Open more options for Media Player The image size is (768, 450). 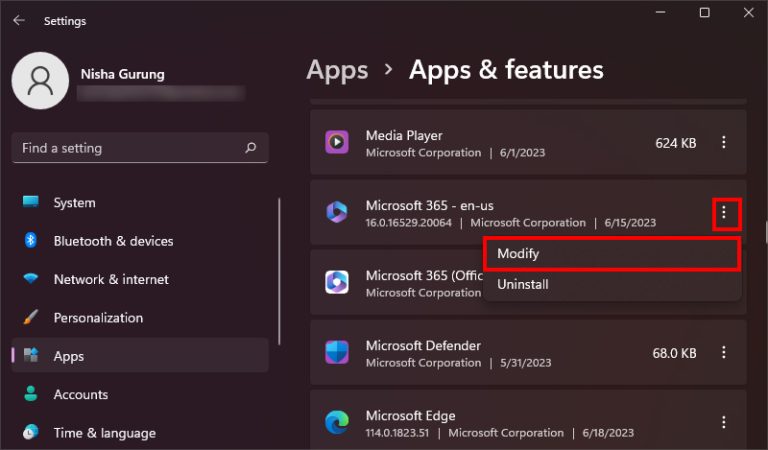click(x=724, y=143)
